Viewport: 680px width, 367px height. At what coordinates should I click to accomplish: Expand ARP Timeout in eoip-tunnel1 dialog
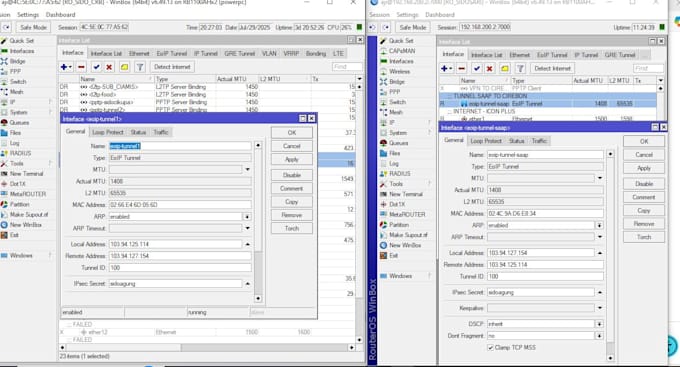click(248, 228)
